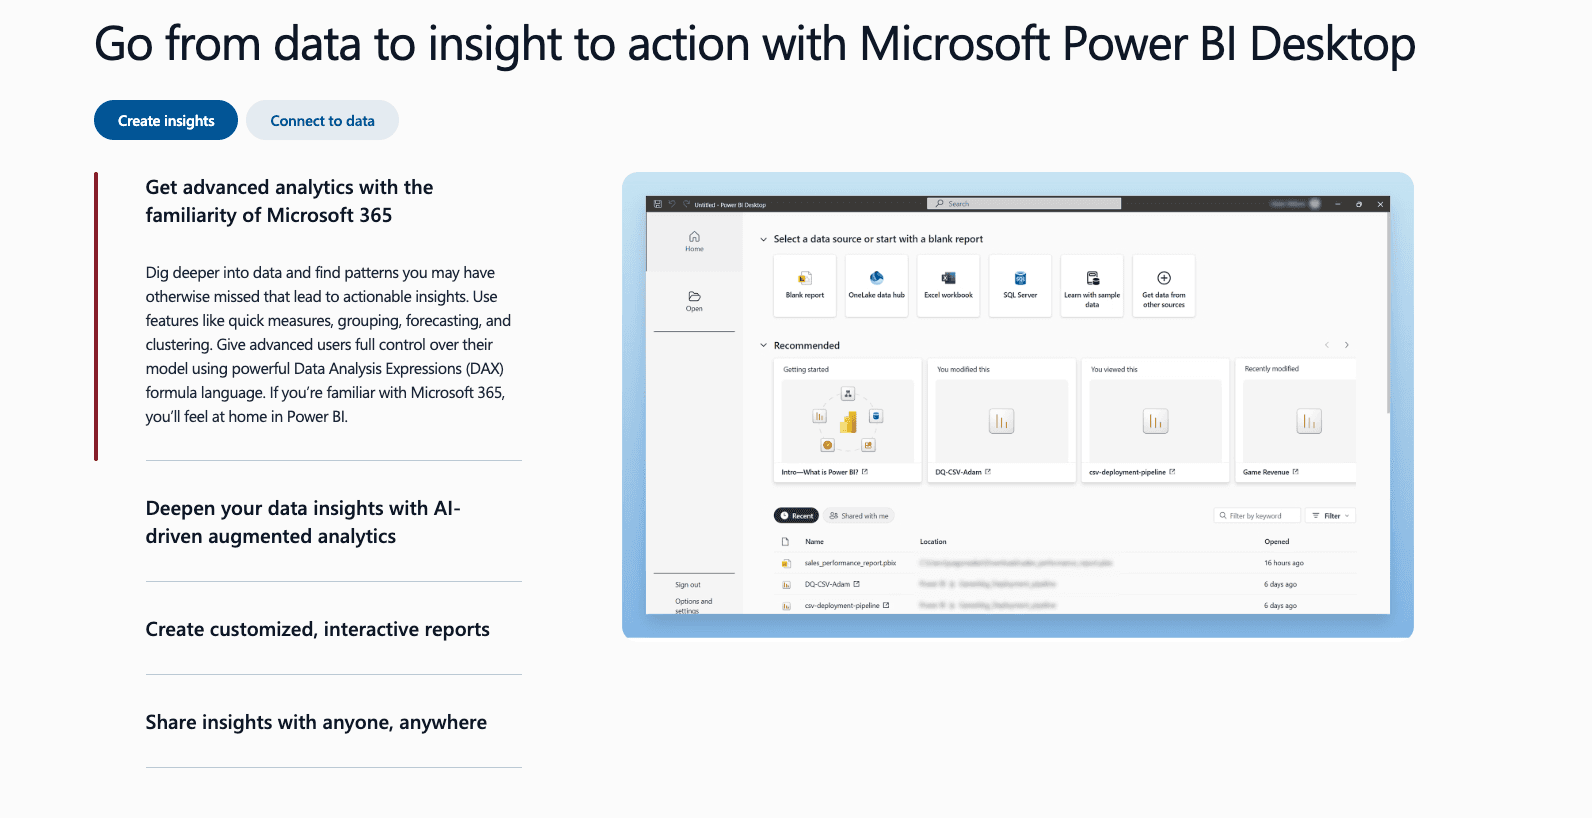Select the Shared with me tab

coord(859,516)
